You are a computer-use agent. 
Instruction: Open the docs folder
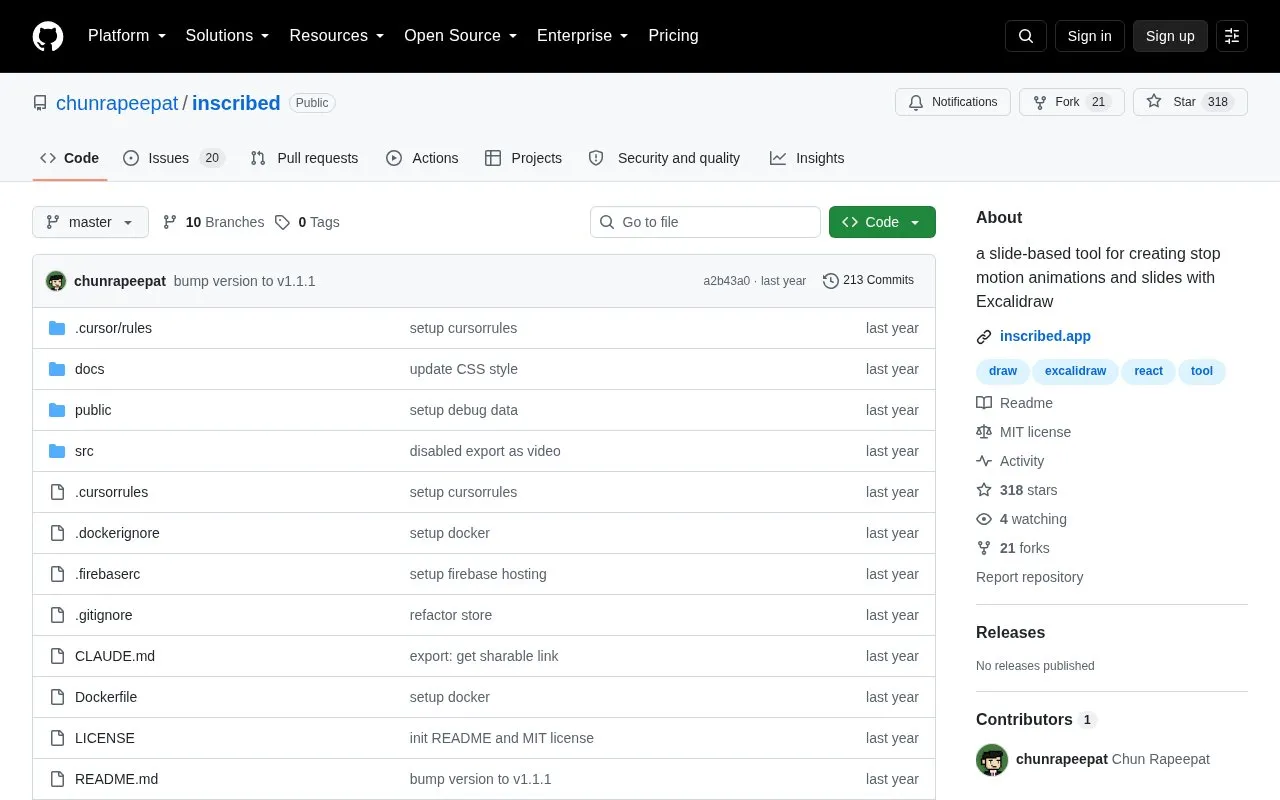click(x=89, y=369)
